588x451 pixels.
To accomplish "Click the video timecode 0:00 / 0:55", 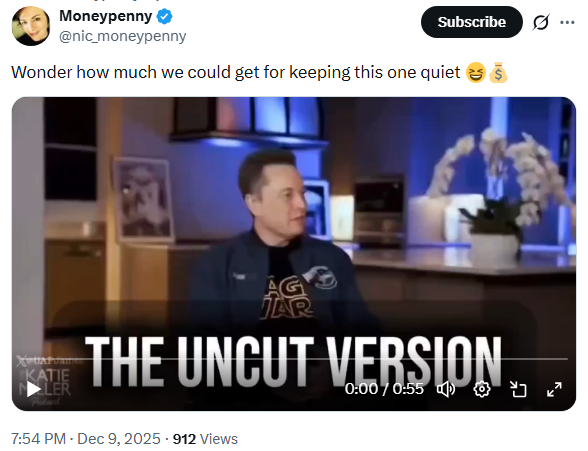I will click(384, 389).
